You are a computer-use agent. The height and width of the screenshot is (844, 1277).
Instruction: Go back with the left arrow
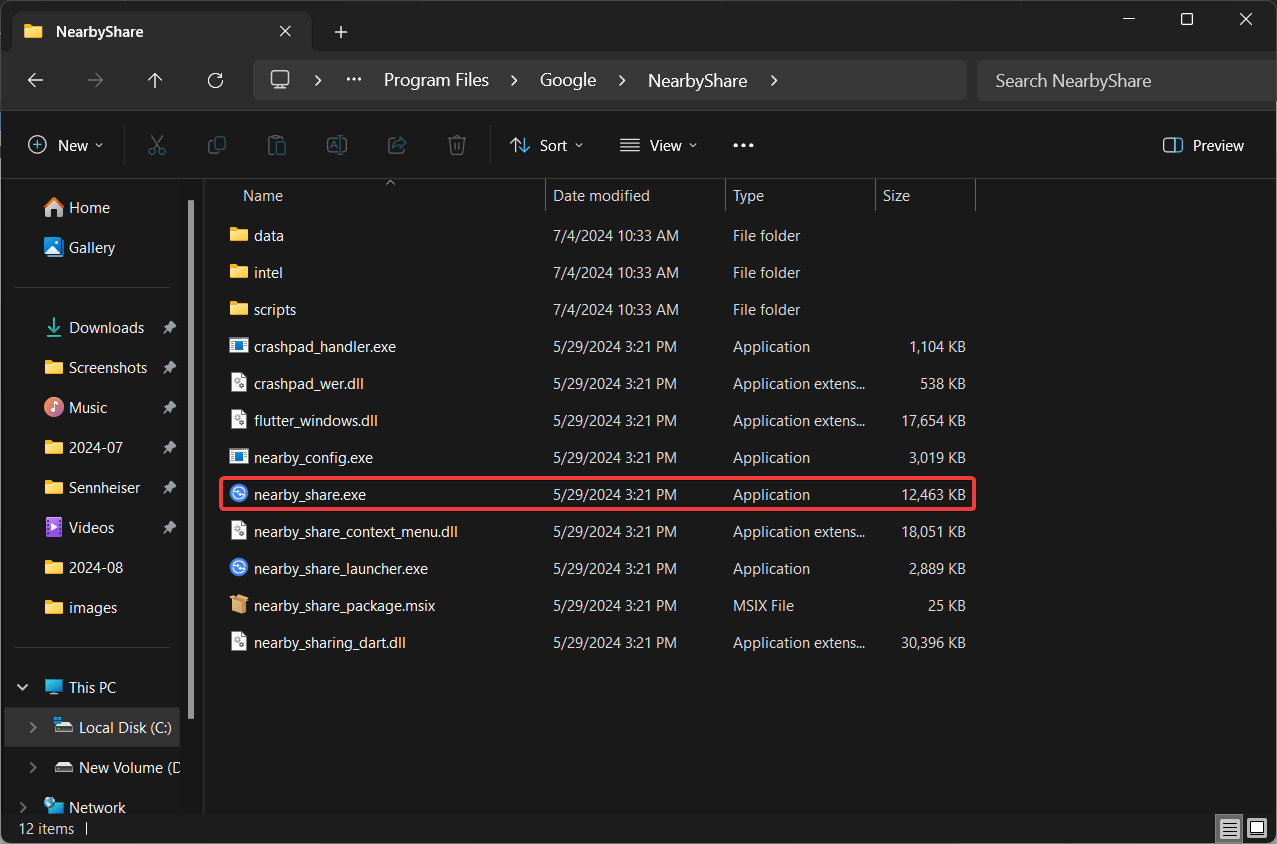point(35,81)
